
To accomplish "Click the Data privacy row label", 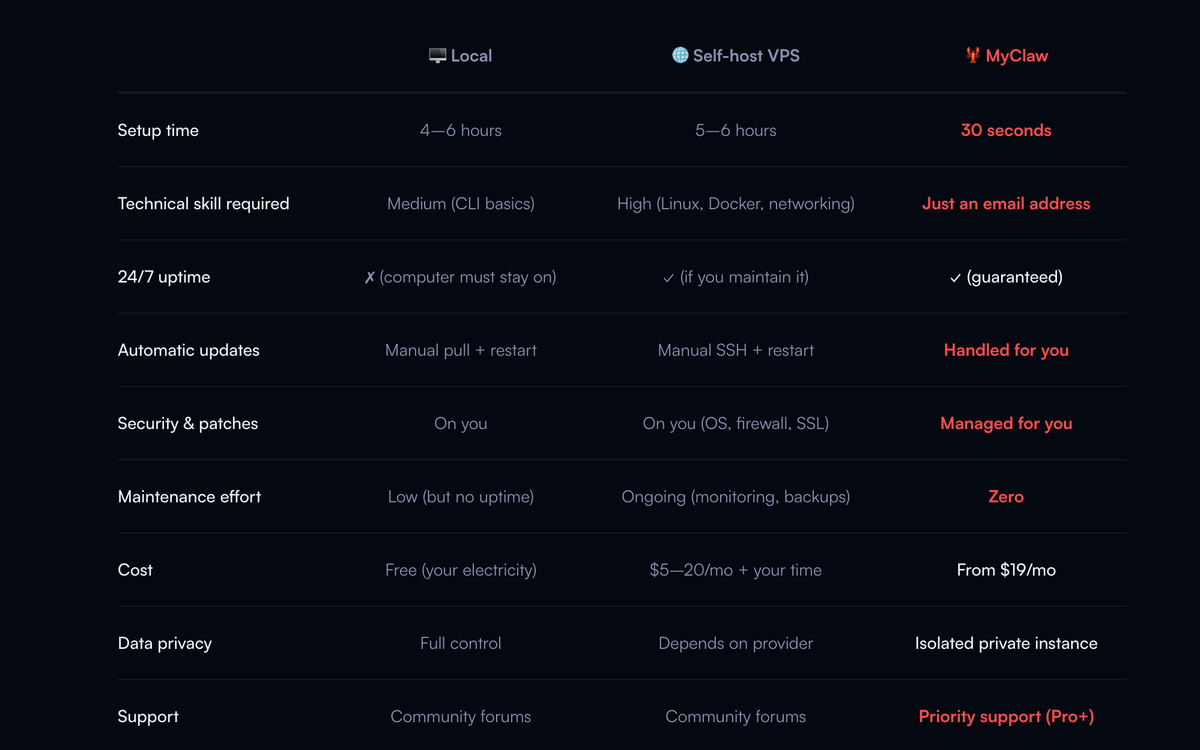I will point(165,643).
